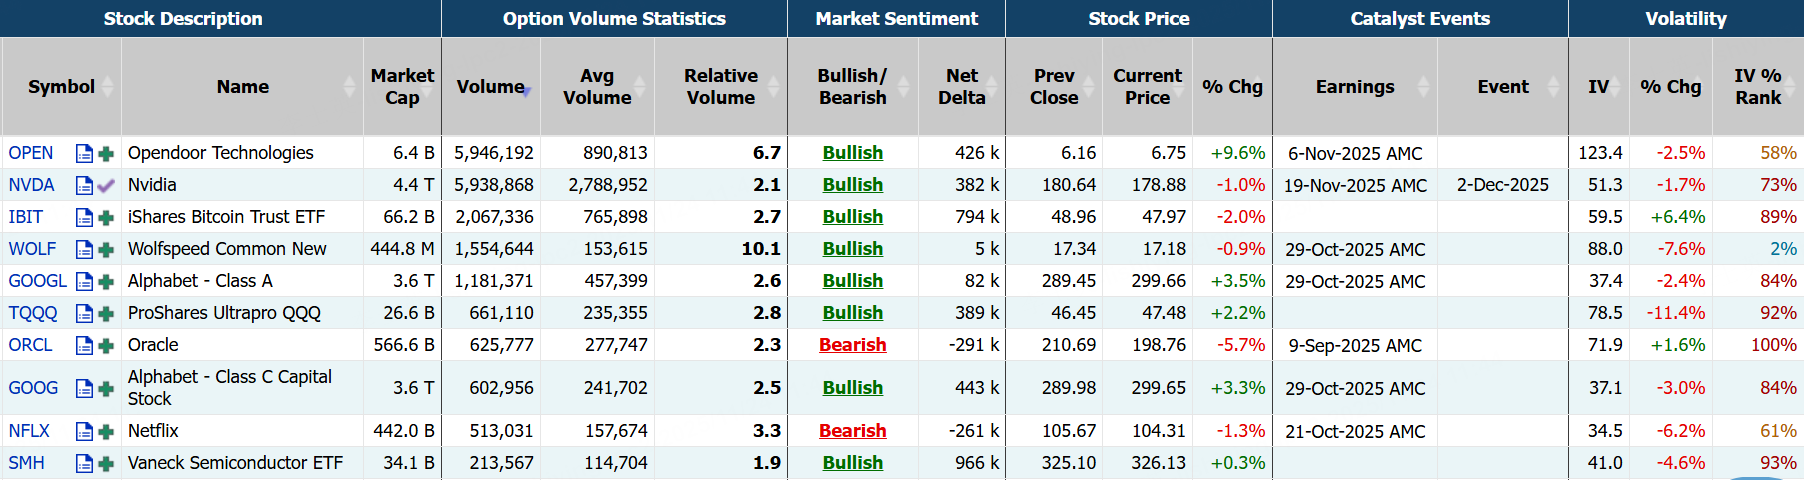Click the purple checkmark icon next to NVDA
1804x480 pixels.
(x=106, y=185)
